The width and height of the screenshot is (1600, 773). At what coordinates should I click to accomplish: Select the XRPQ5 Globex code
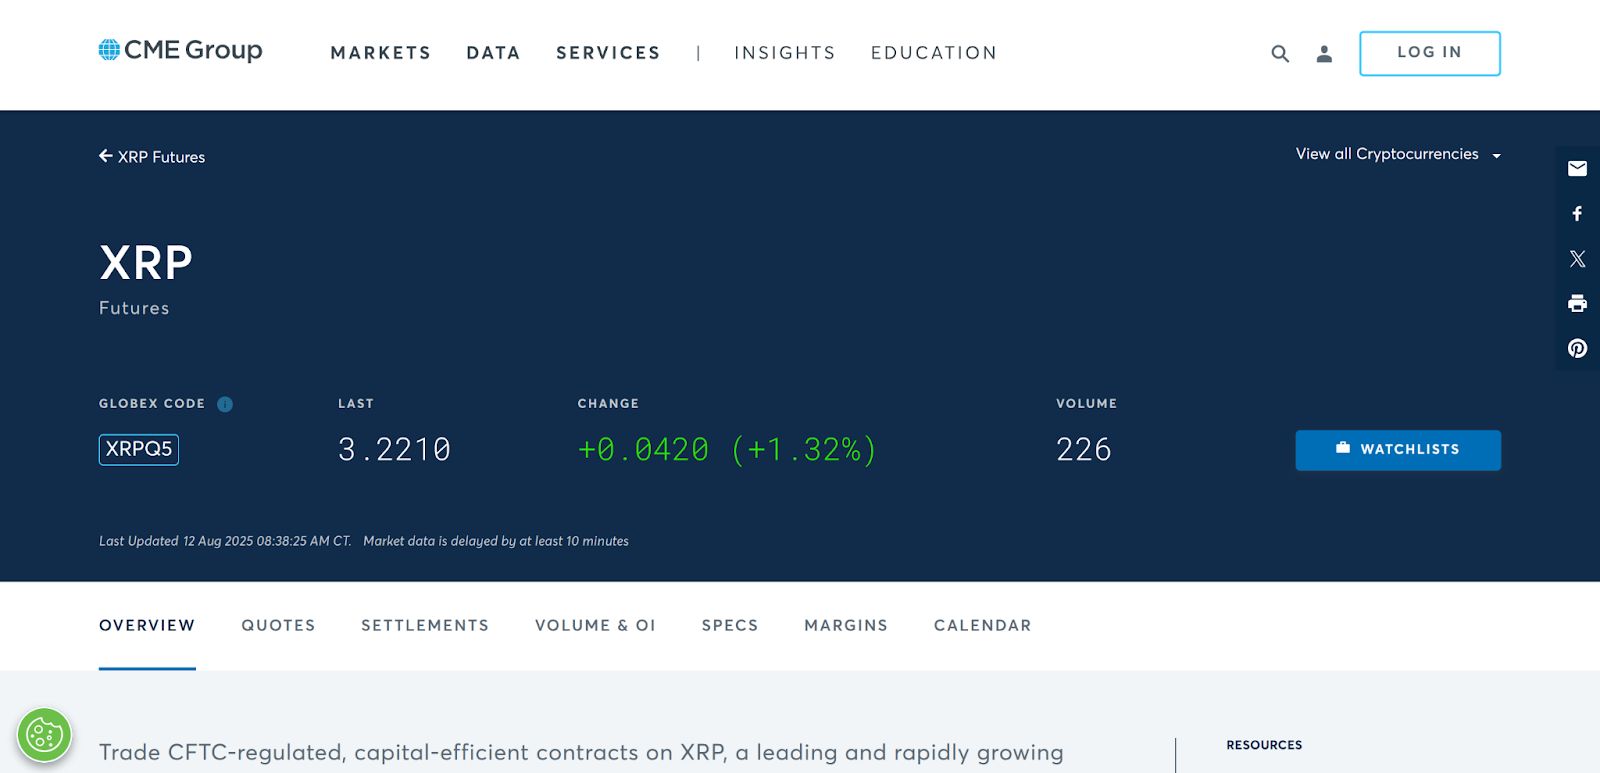click(x=139, y=450)
